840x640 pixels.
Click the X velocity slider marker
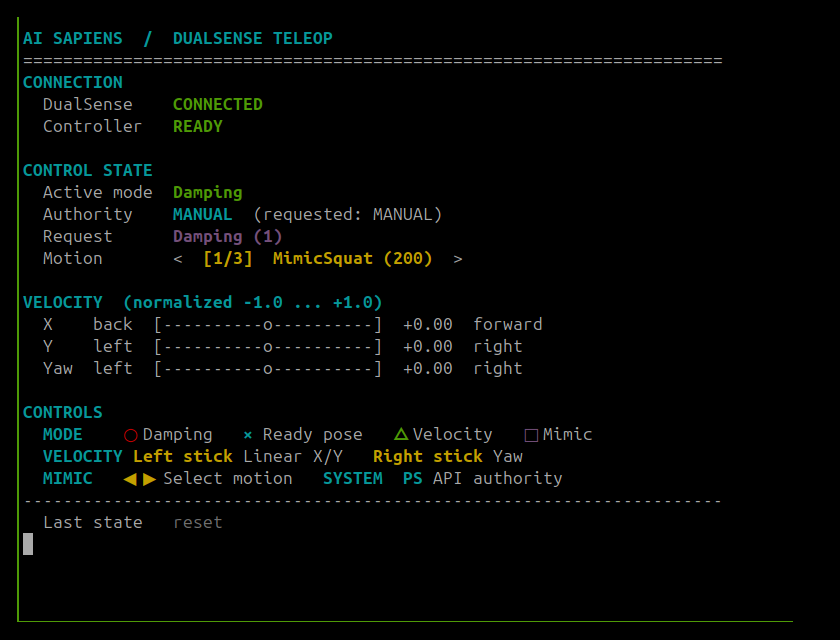[268, 325]
